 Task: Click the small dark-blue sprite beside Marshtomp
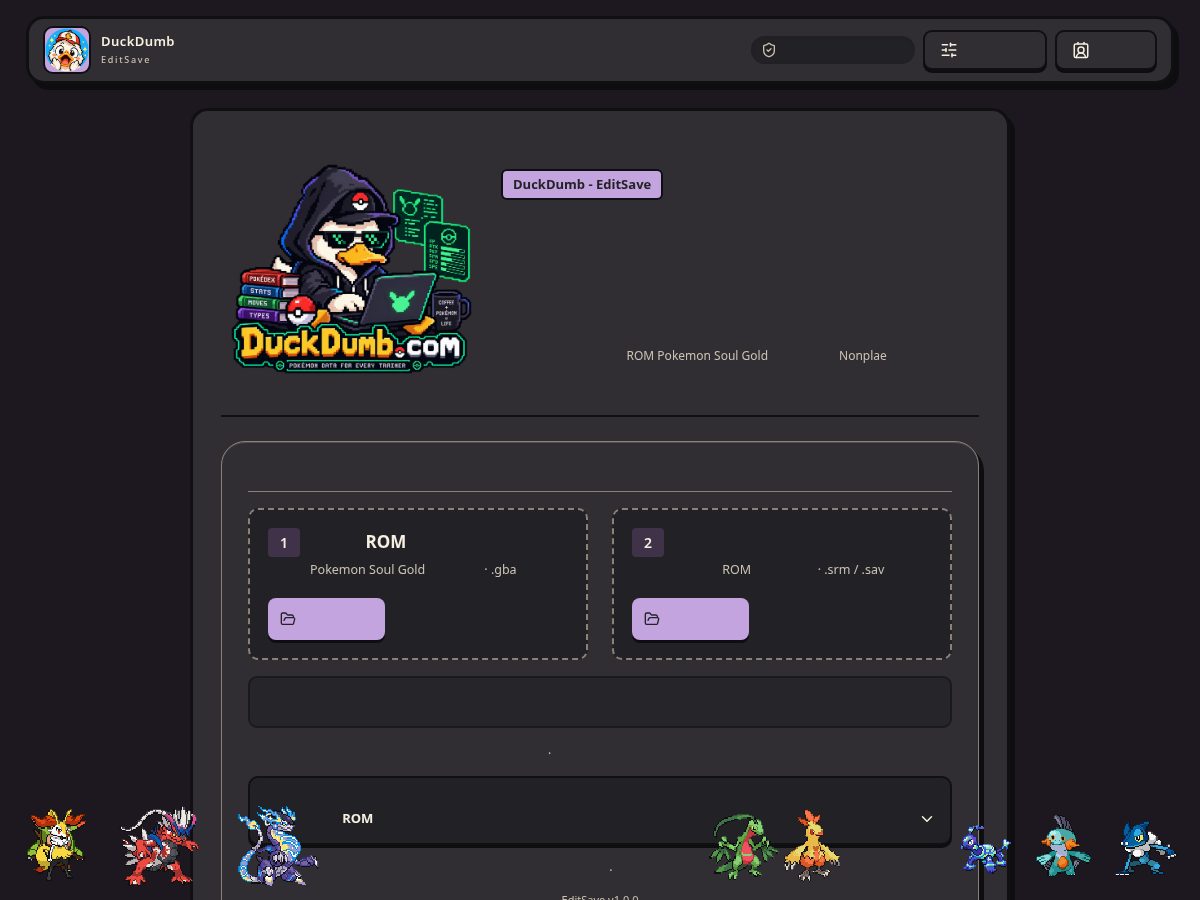(x=985, y=849)
